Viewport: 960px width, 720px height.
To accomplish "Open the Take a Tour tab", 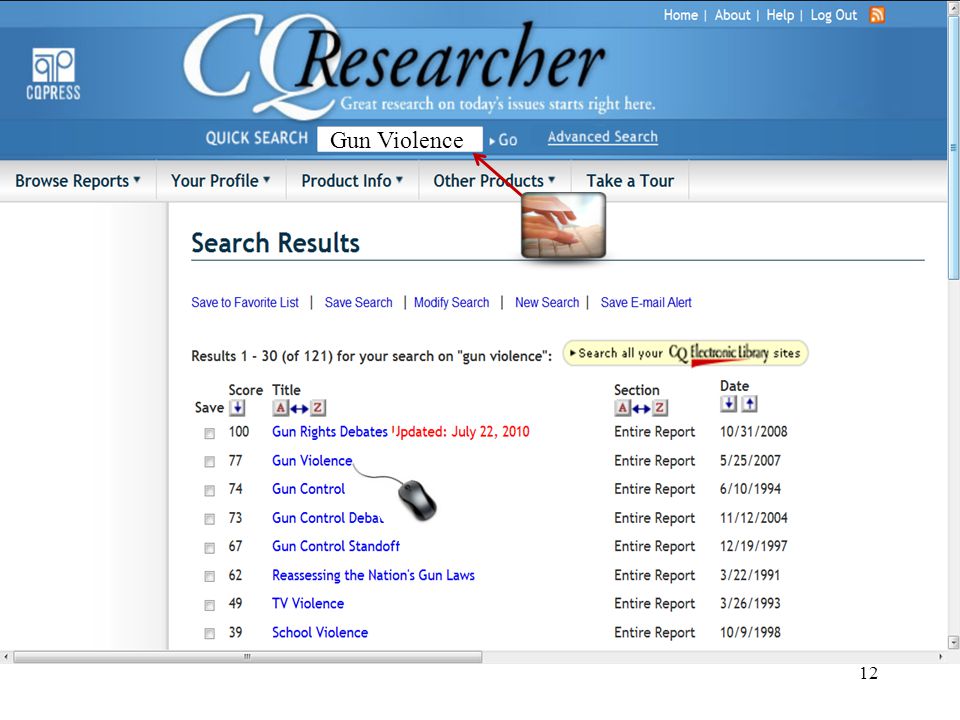I will click(x=630, y=181).
